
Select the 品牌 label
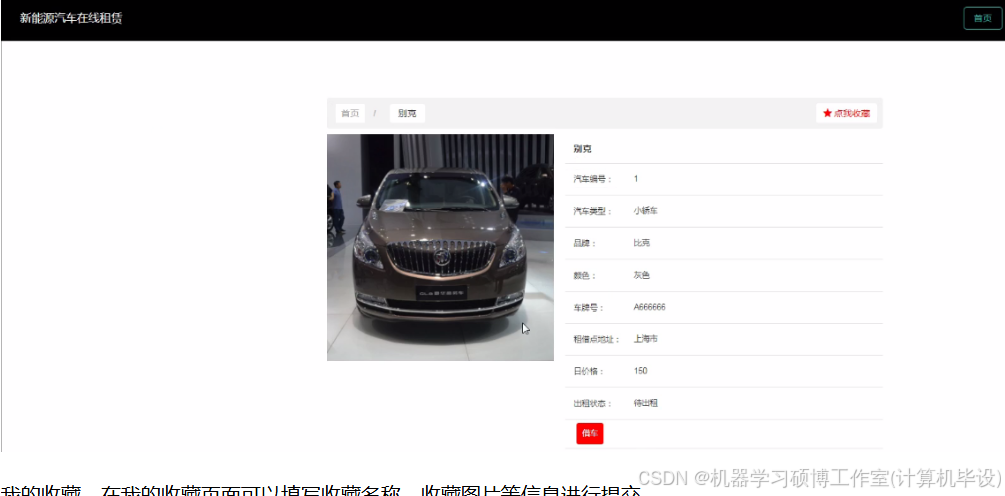tap(585, 243)
